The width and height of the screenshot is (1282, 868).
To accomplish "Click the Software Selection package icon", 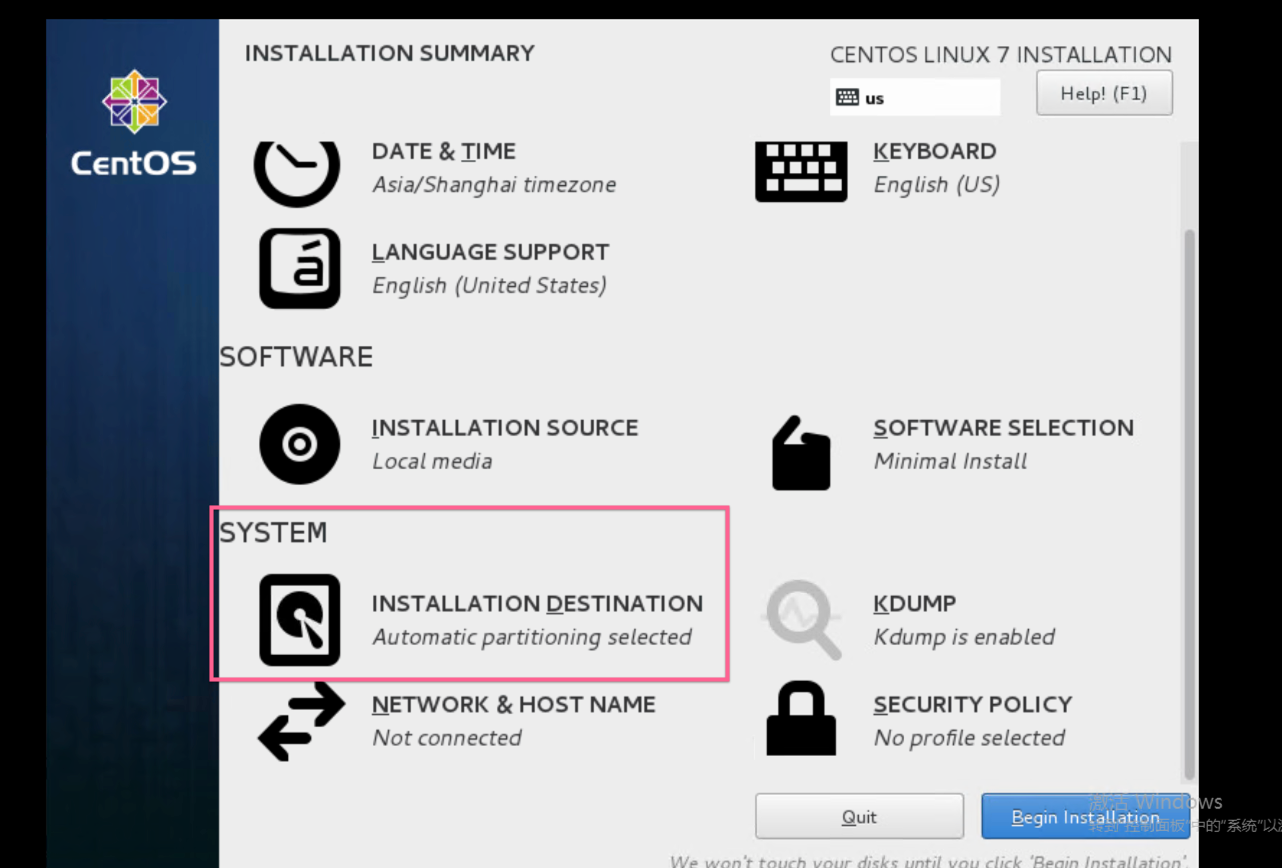I will coord(801,453).
